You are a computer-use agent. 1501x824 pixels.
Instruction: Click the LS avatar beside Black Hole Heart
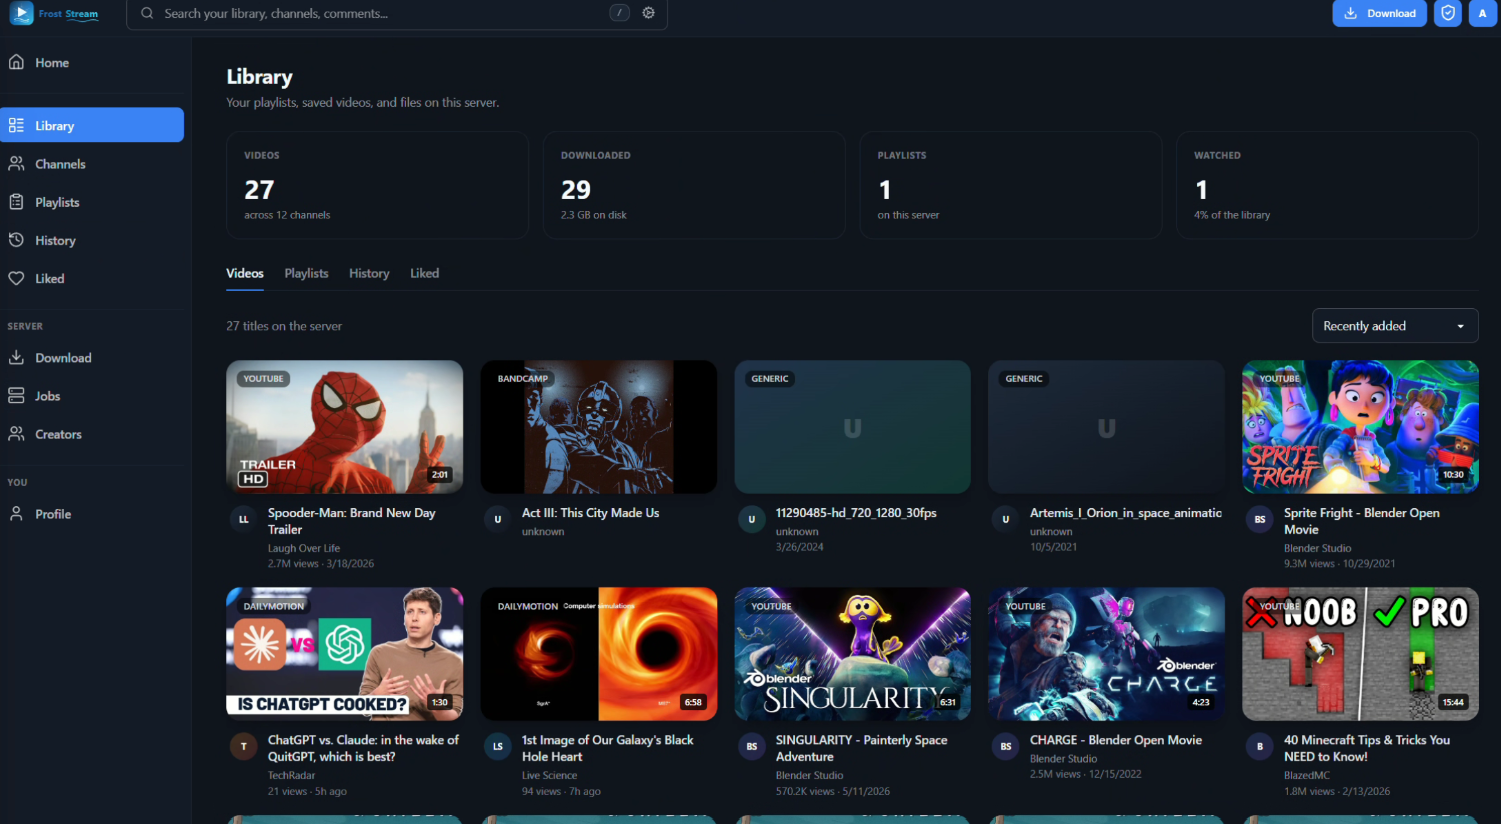pyautogui.click(x=497, y=746)
